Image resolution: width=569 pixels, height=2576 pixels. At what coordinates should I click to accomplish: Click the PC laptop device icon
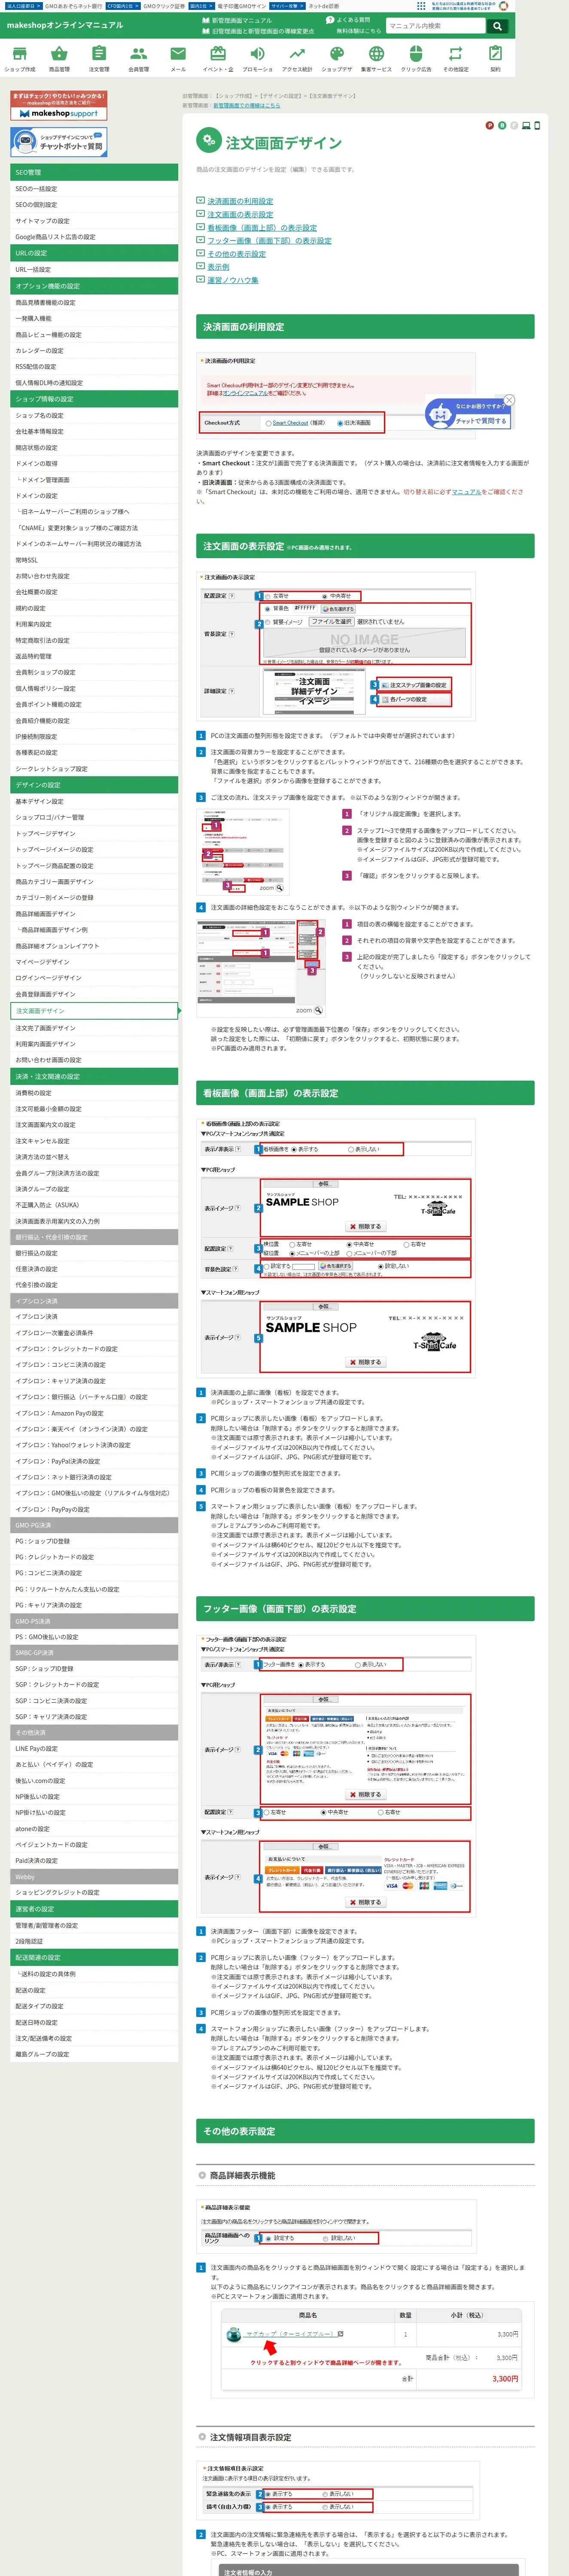526,125
